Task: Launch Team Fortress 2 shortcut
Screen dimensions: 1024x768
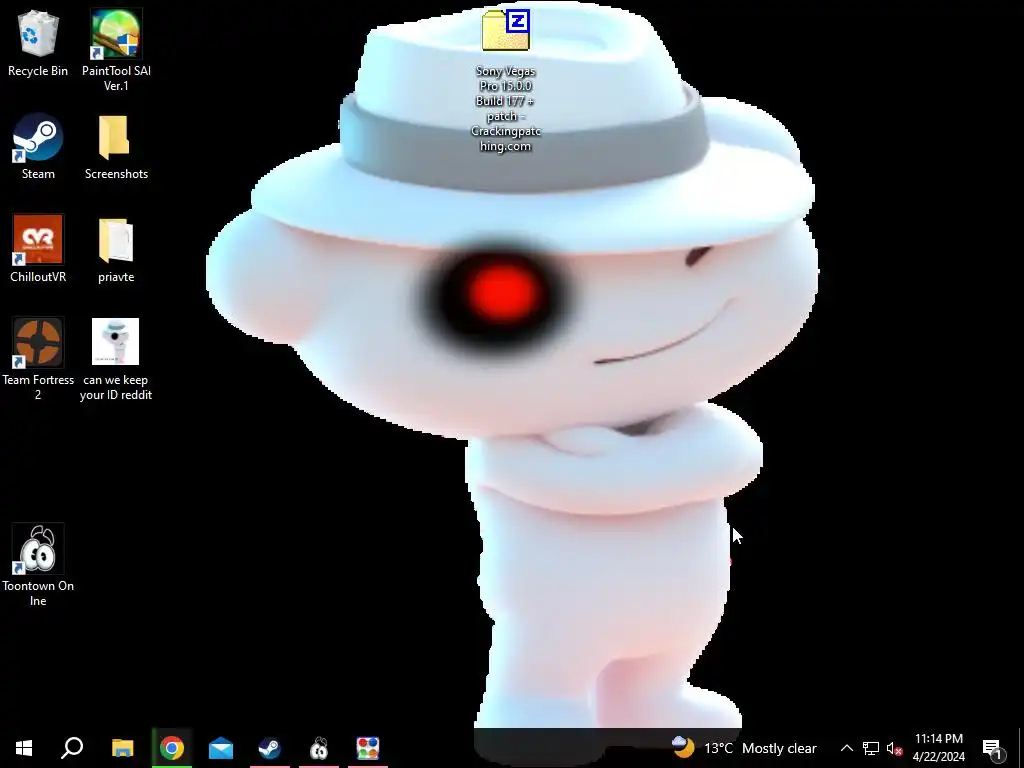Action: 38,359
